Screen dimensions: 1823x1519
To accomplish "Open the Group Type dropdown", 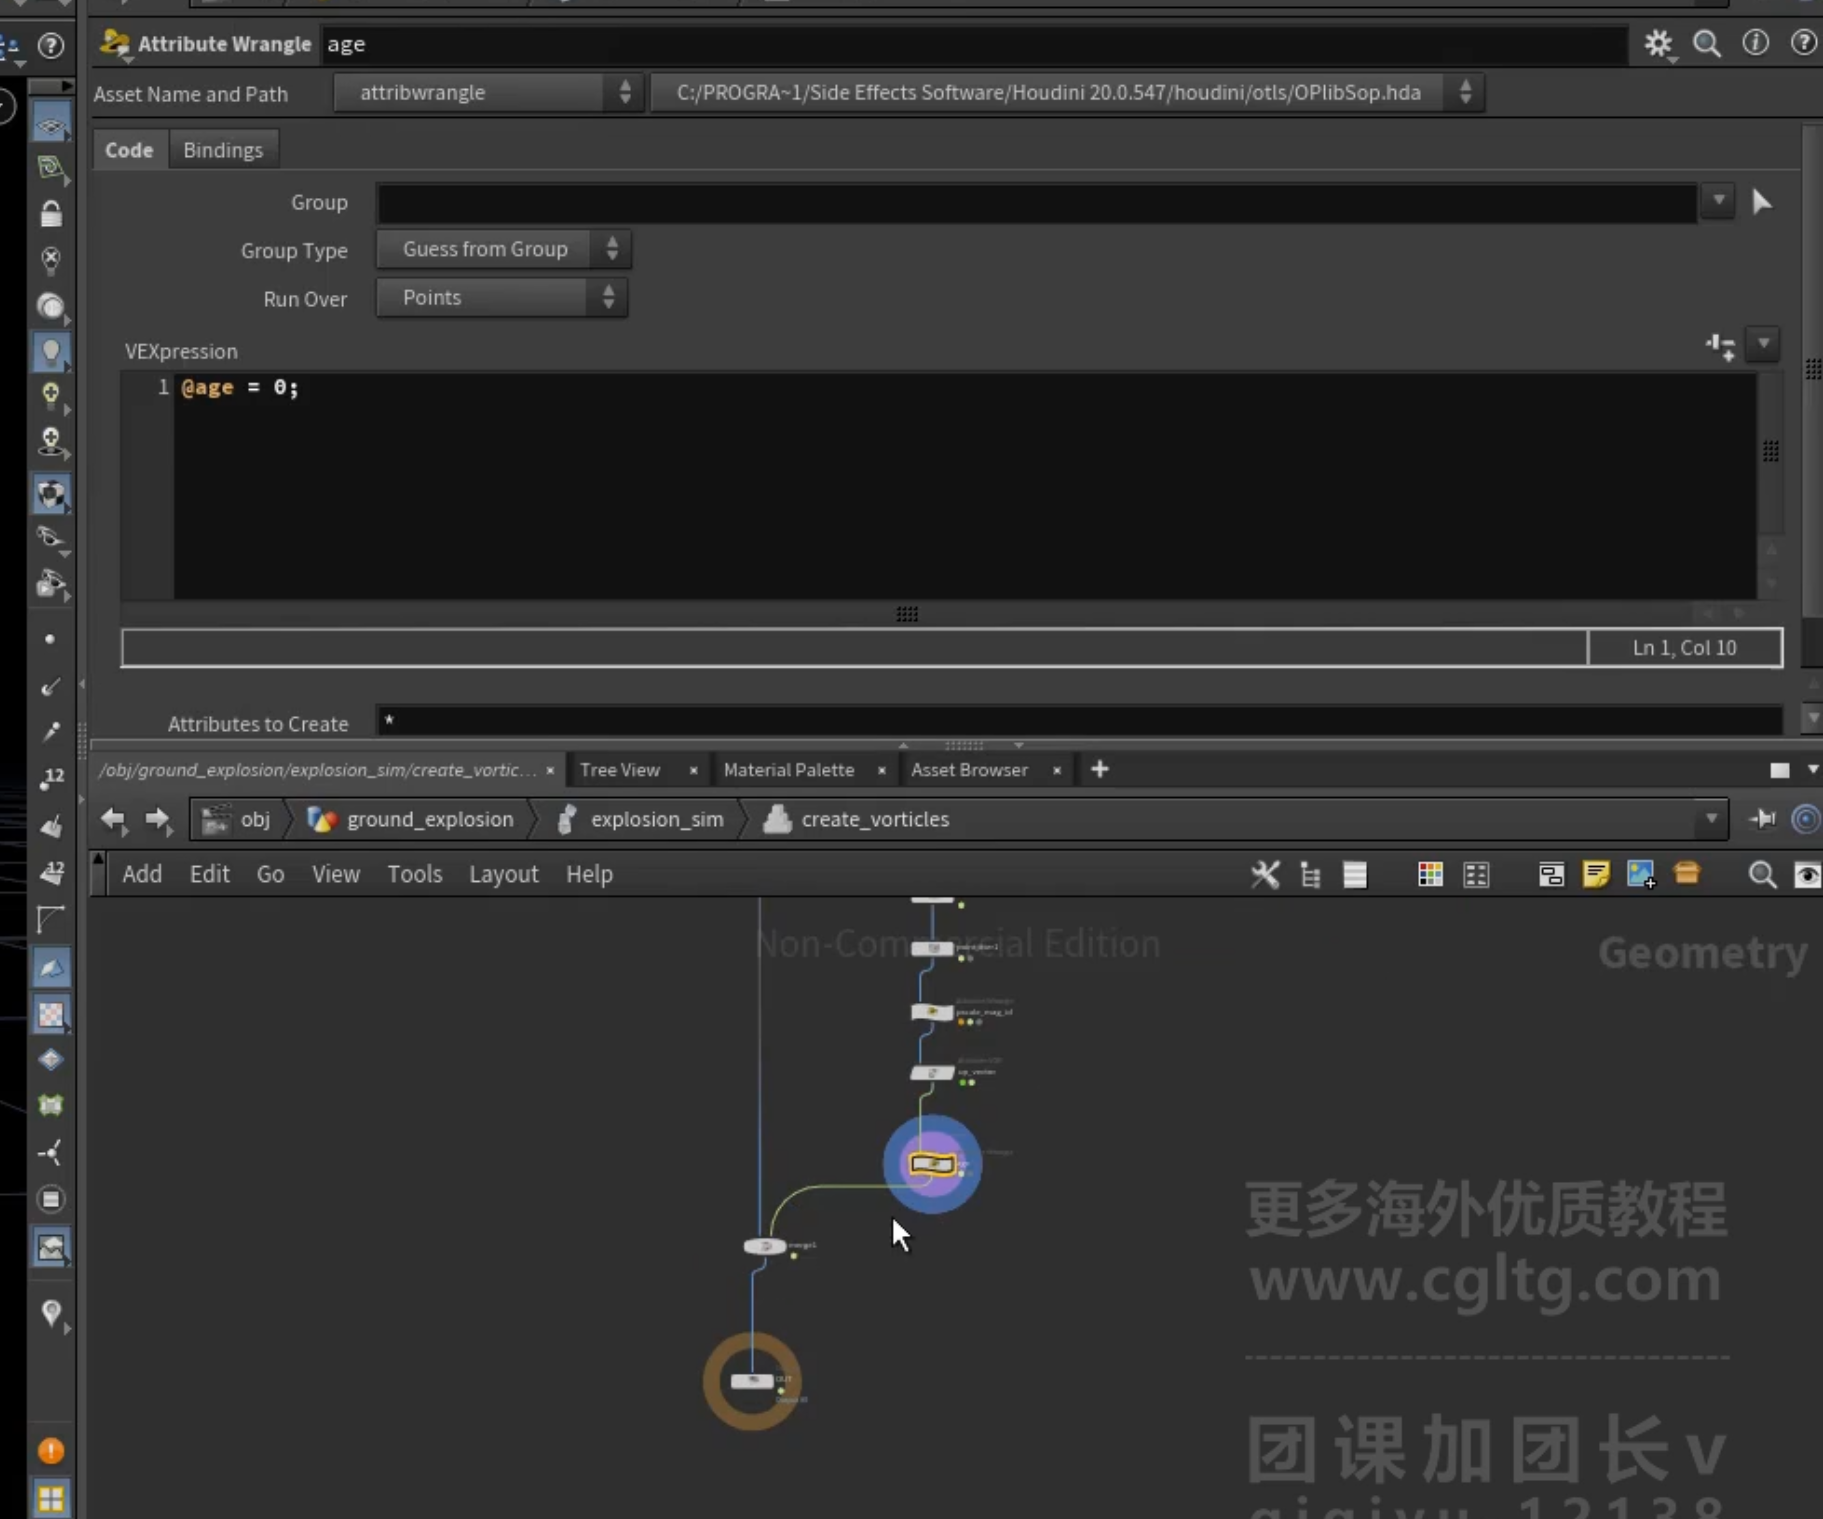I will pos(504,250).
